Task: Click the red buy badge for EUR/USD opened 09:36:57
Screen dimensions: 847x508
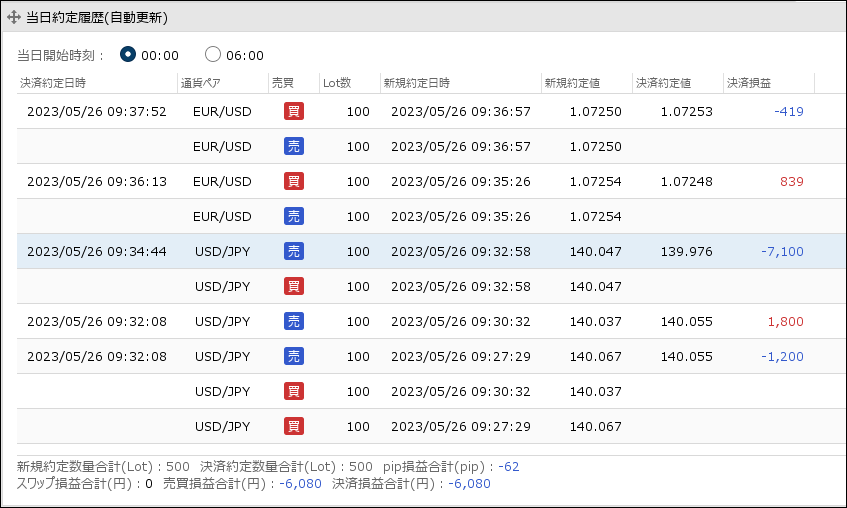Action: [294, 111]
